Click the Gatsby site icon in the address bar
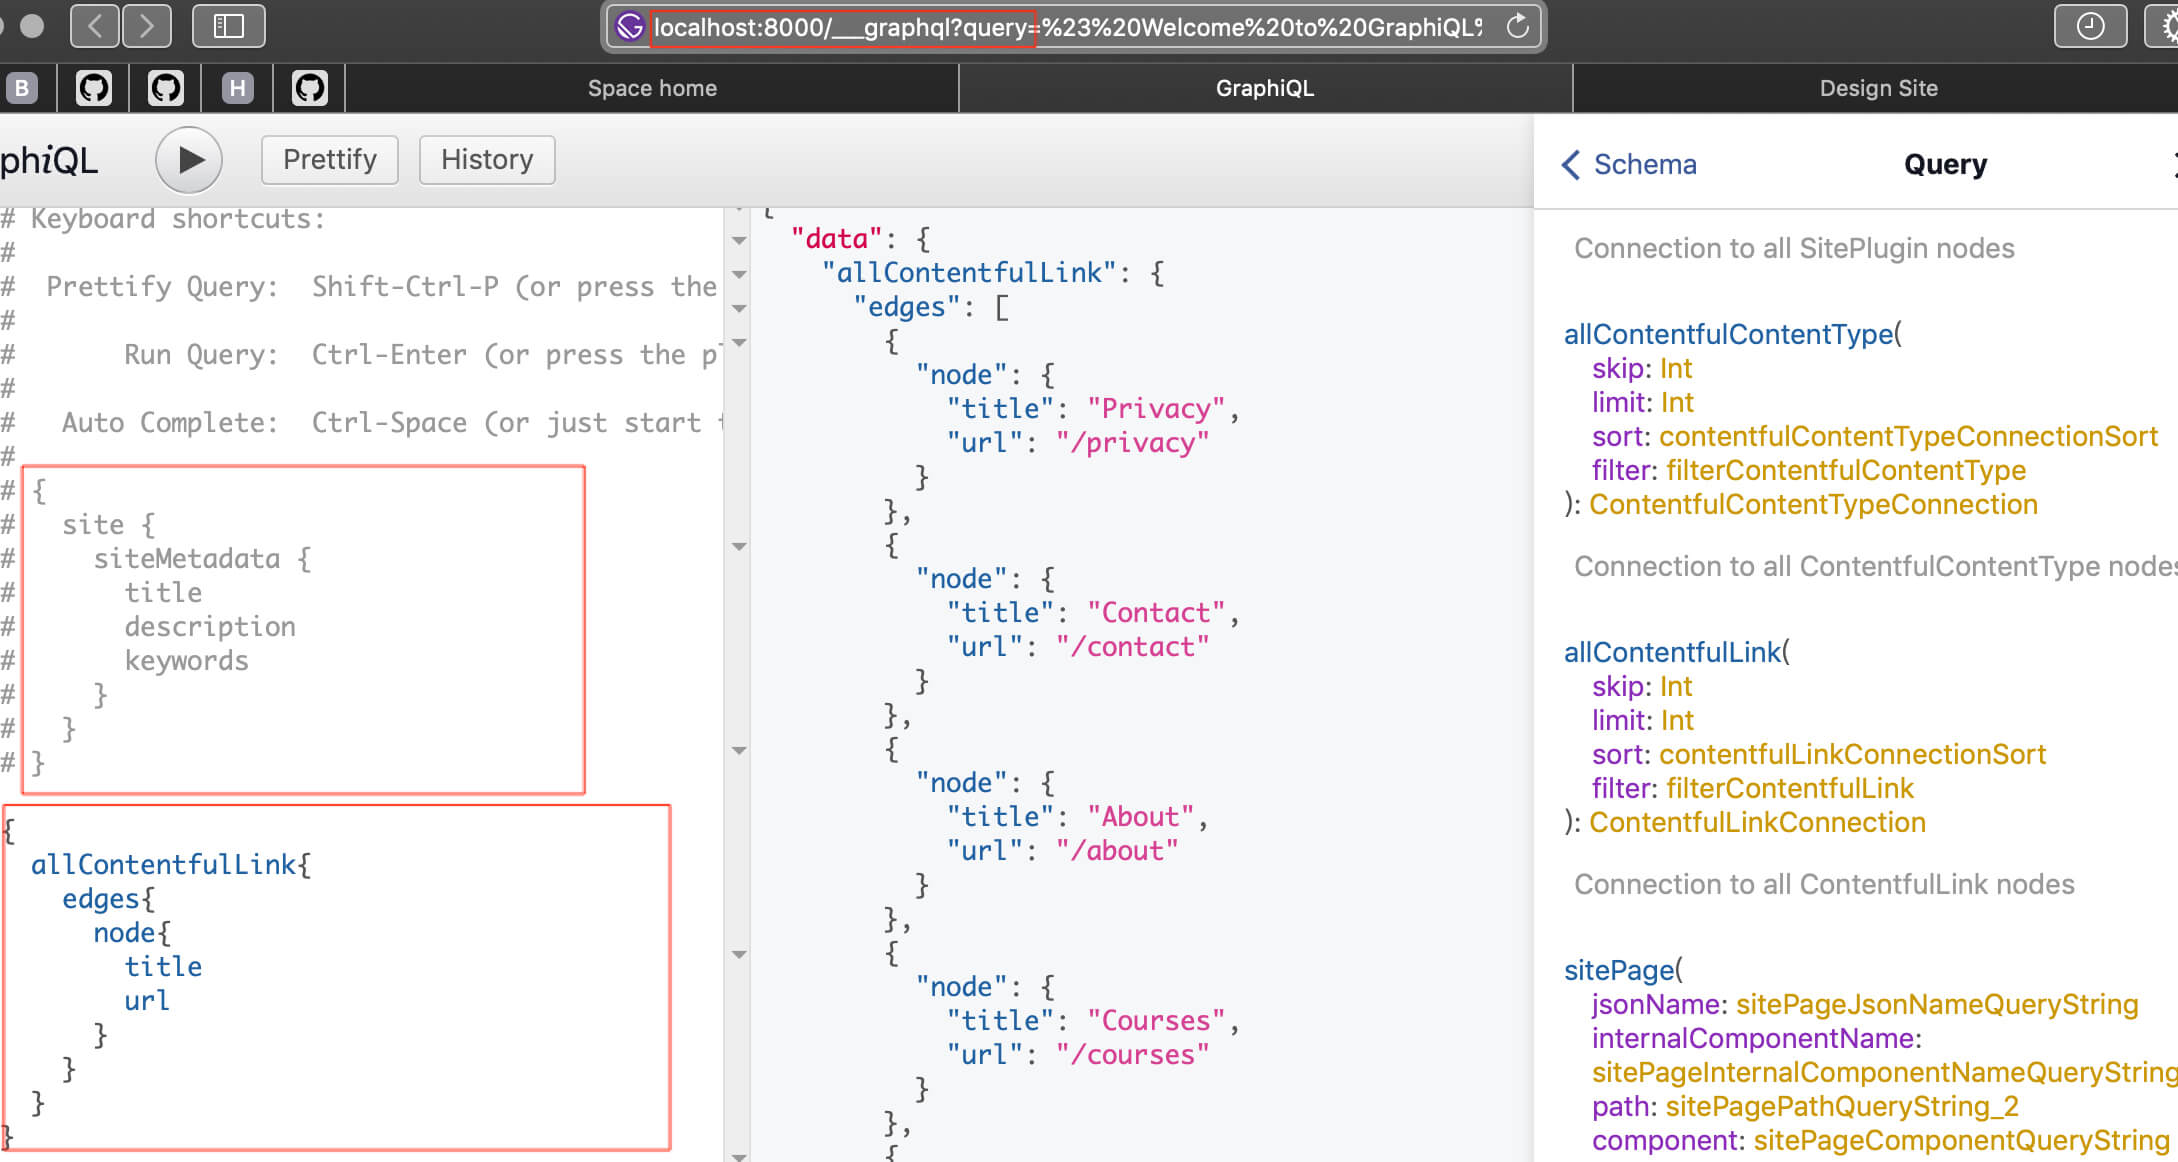 (629, 26)
